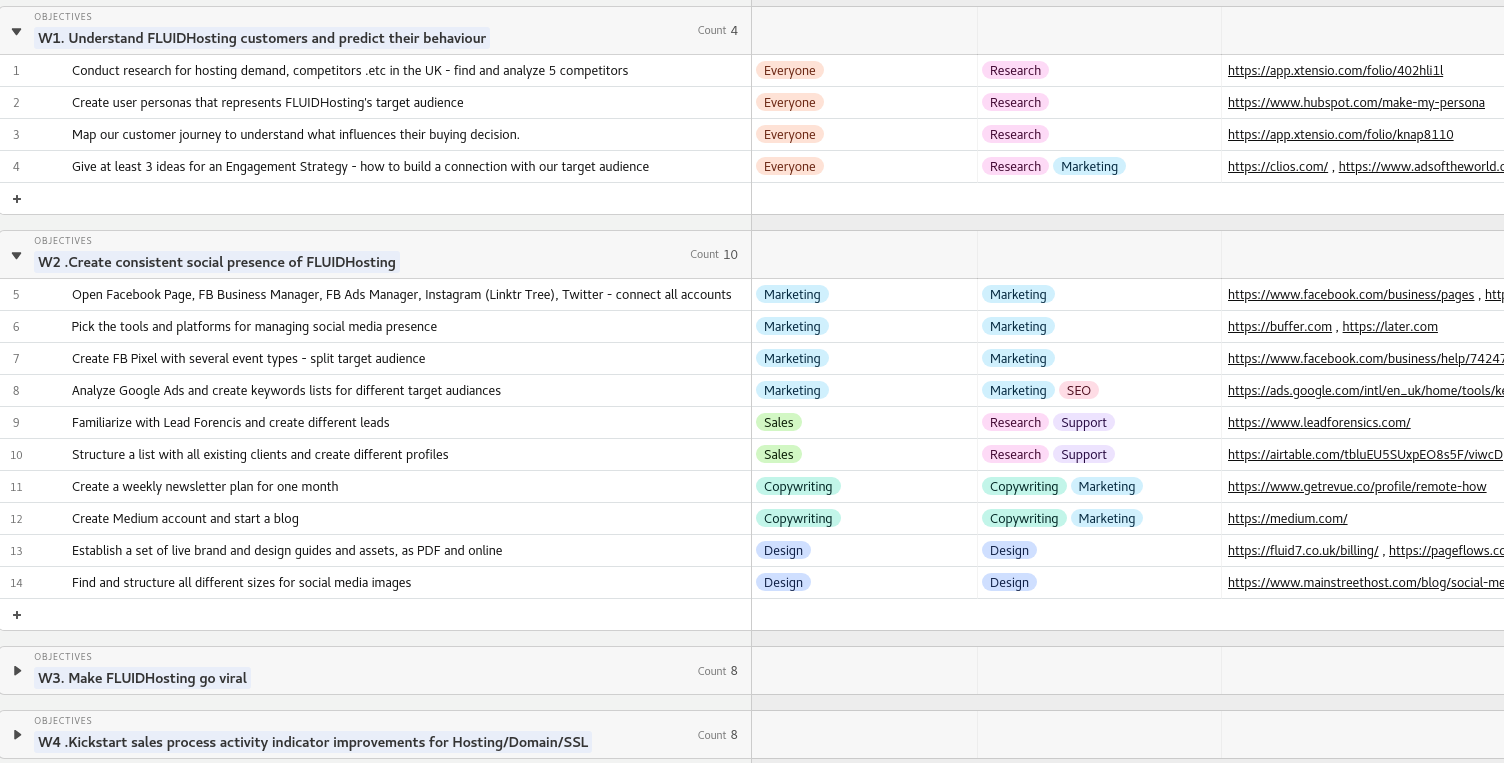The width and height of the screenshot is (1504, 763).
Task: Select the 'Analyze Google Ads' task cell
Action: click(286, 390)
